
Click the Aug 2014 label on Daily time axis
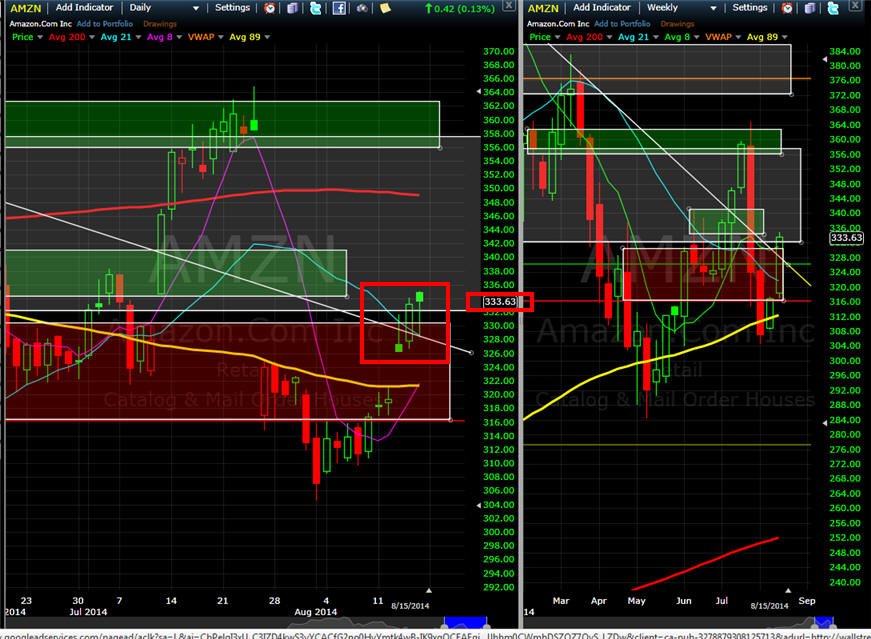[x=316, y=612]
